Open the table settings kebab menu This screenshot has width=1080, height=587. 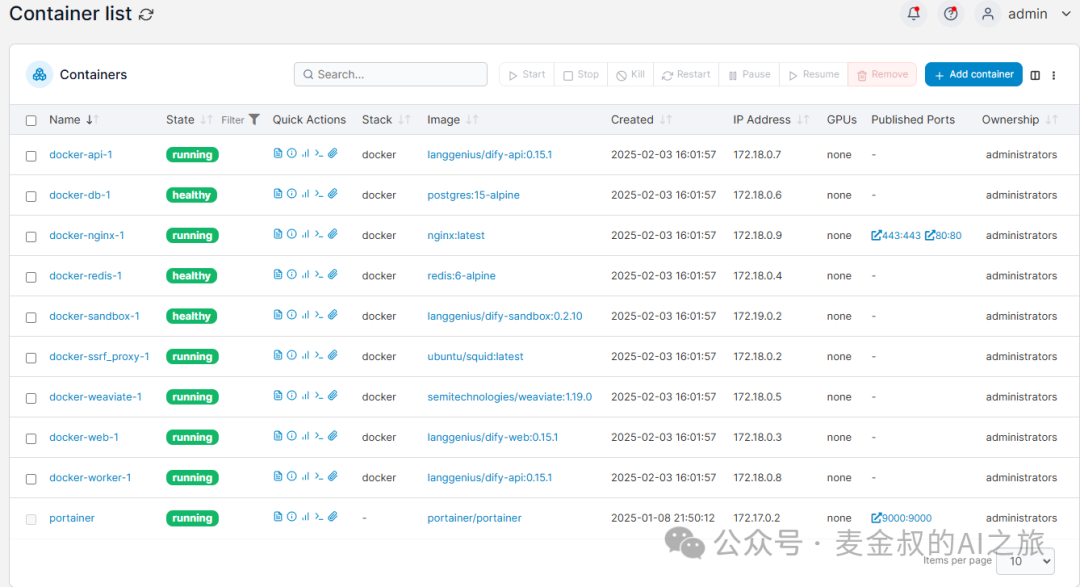click(1053, 75)
